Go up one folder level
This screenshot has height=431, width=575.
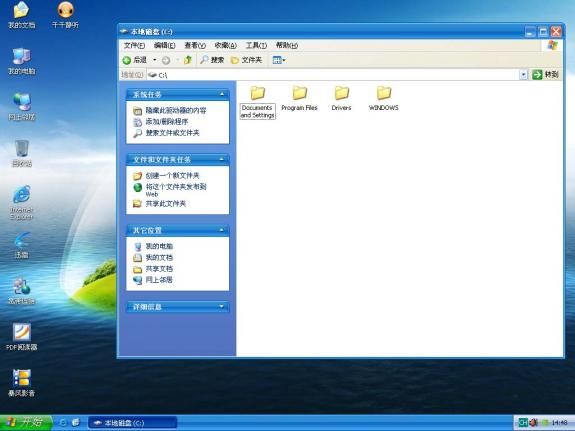(188, 60)
